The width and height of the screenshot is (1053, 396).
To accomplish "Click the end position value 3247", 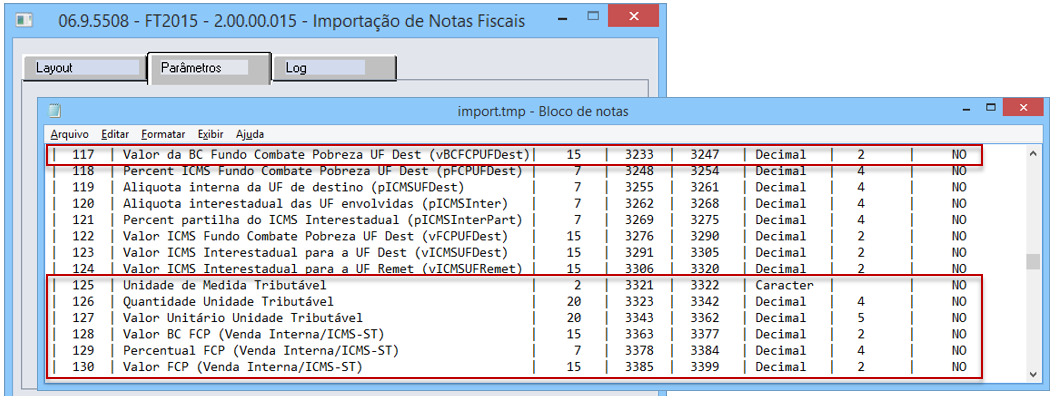I will (x=704, y=154).
